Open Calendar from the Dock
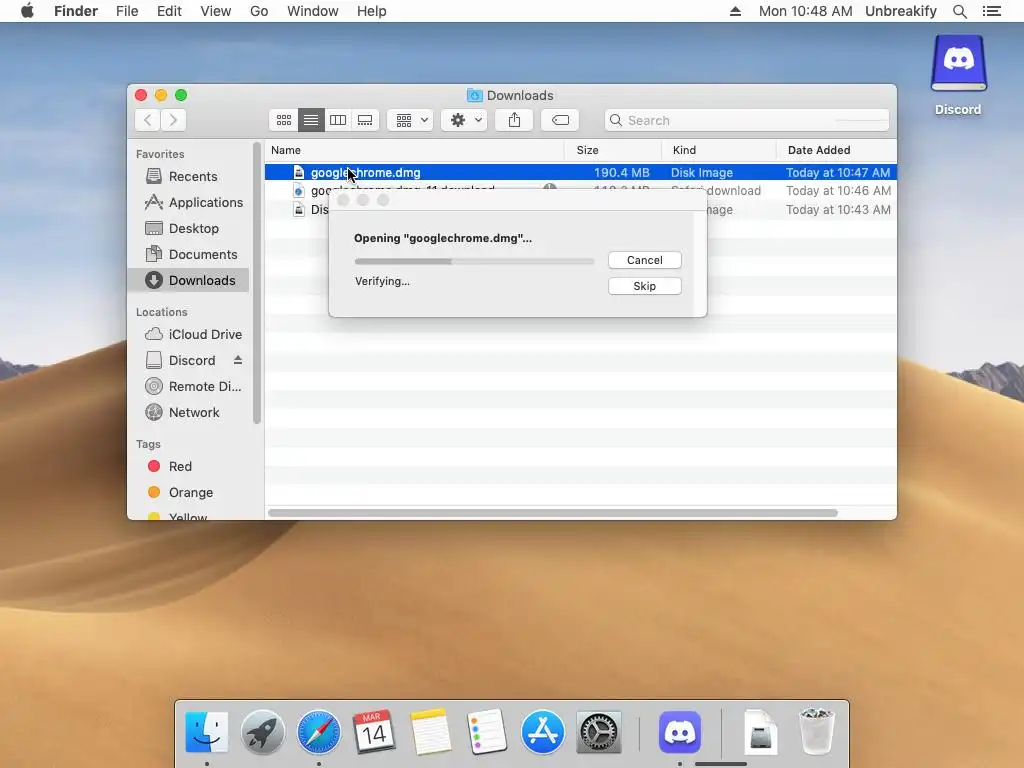 374,732
